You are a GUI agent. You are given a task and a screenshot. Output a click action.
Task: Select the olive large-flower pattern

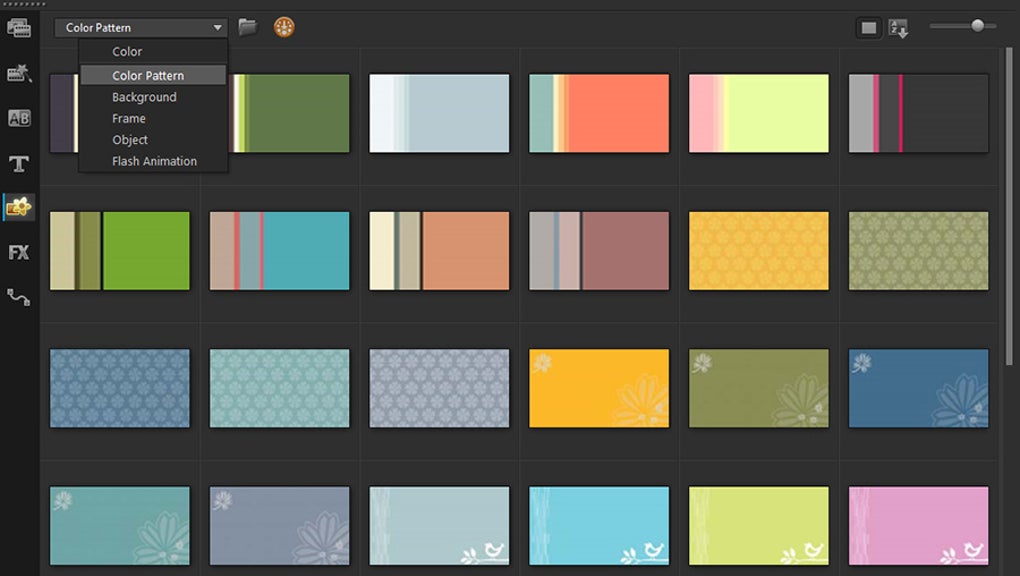pos(758,389)
